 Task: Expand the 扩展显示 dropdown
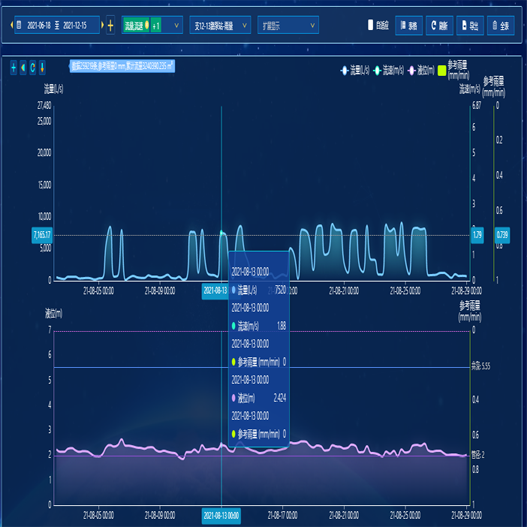(288, 25)
